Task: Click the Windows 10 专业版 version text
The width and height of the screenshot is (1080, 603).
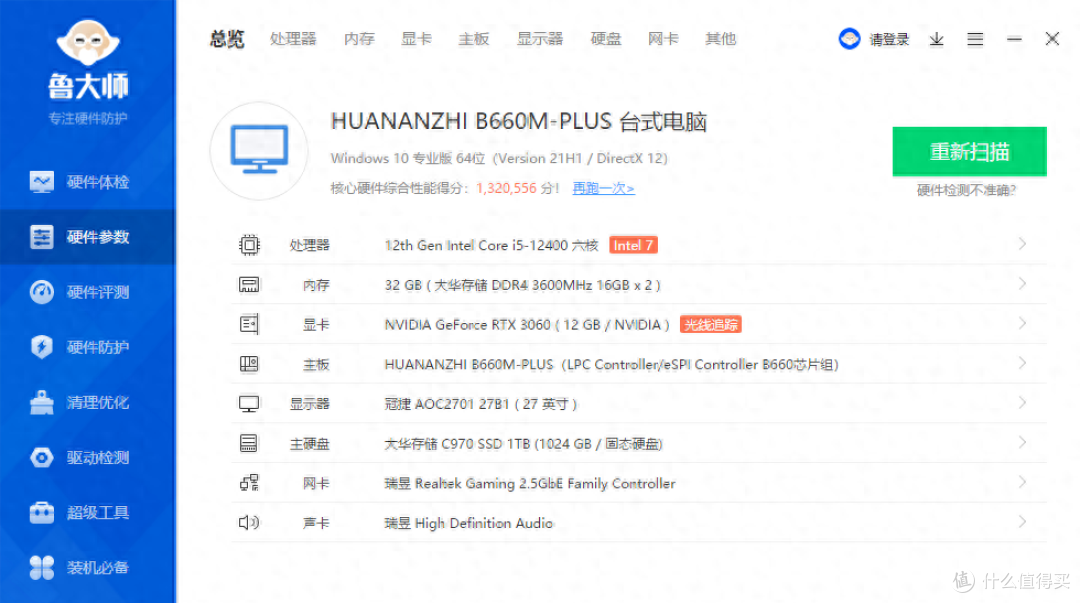Action: pos(499,159)
